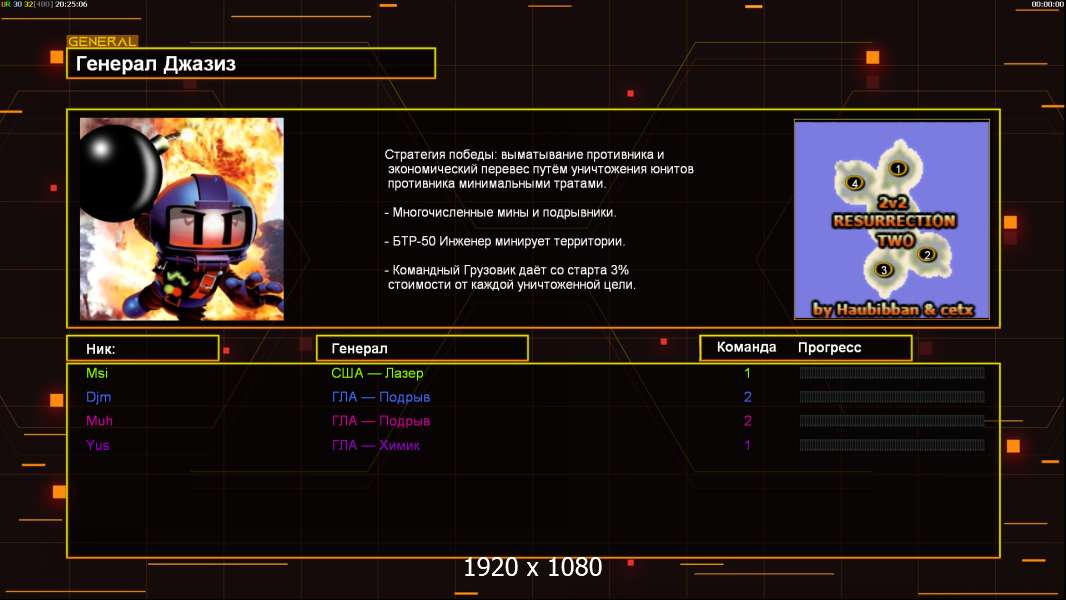Click the БТР-50 Инженер минирует территории line

point(504,241)
